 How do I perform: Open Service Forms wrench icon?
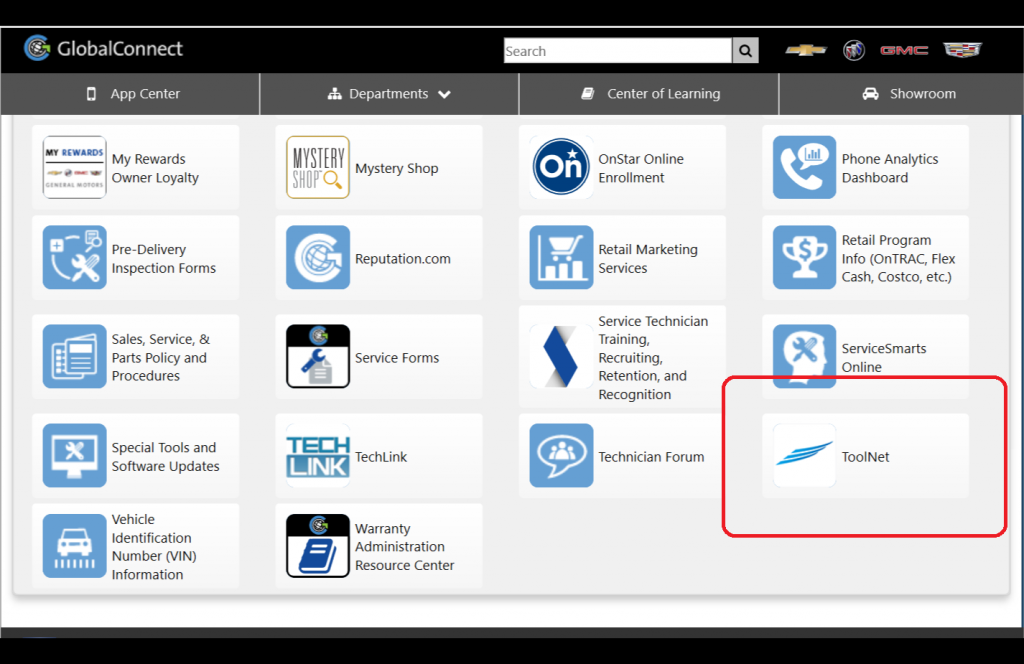[318, 356]
